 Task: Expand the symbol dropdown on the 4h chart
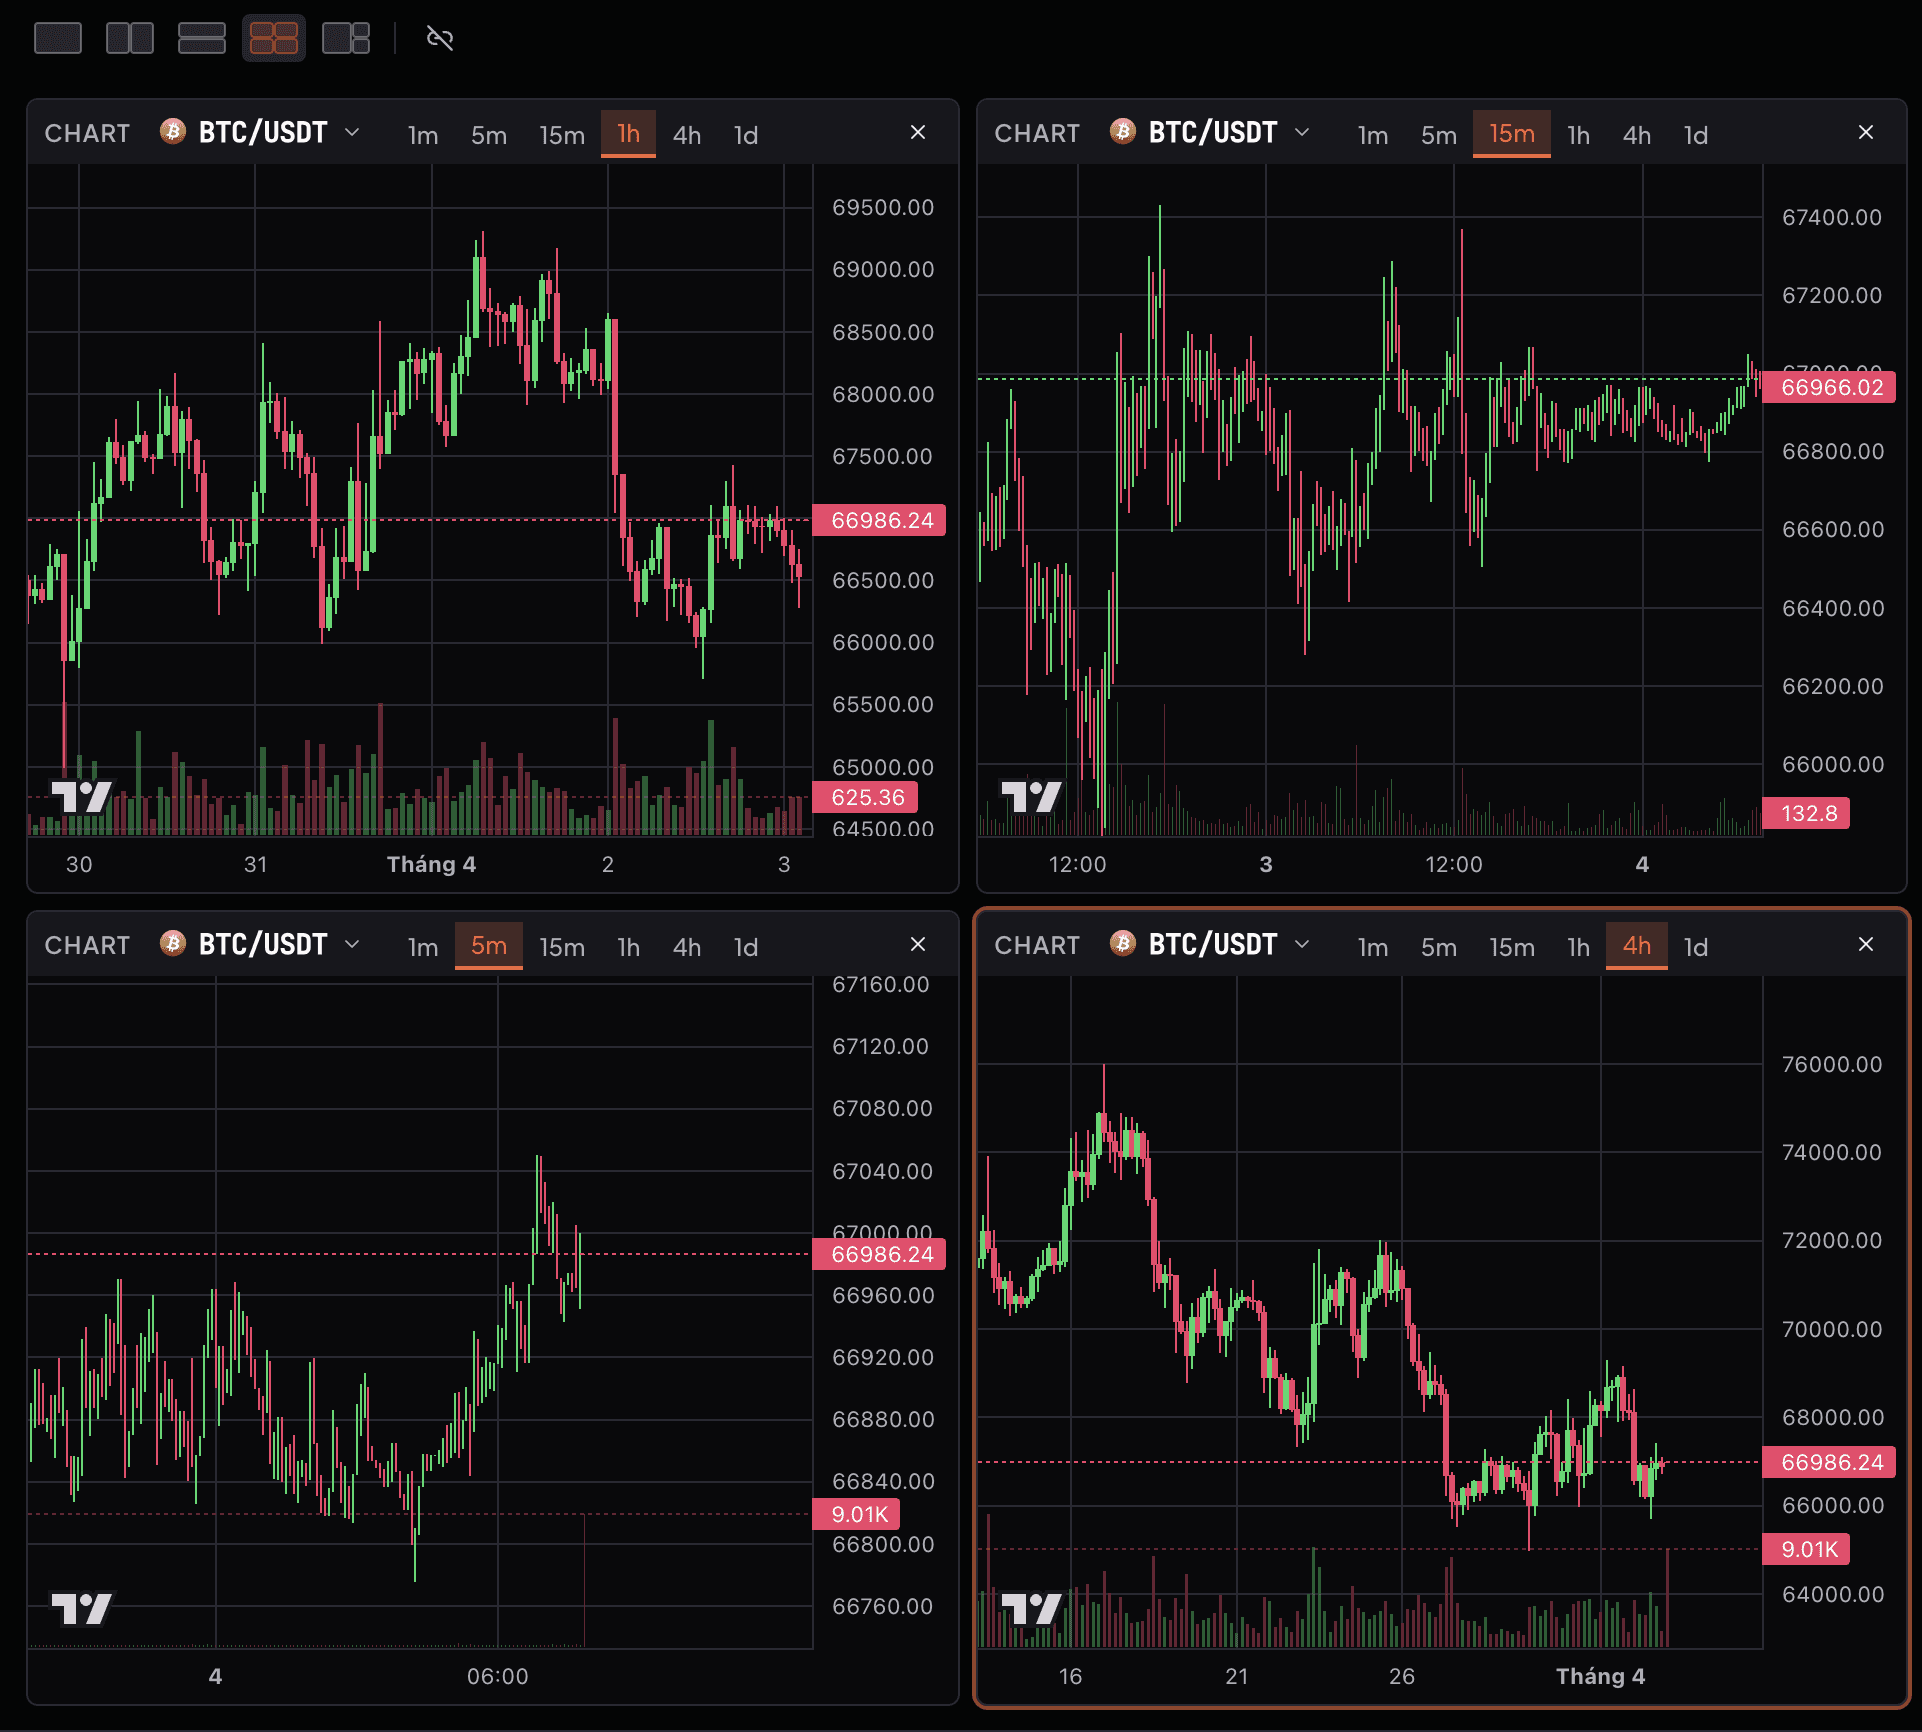coord(1302,944)
